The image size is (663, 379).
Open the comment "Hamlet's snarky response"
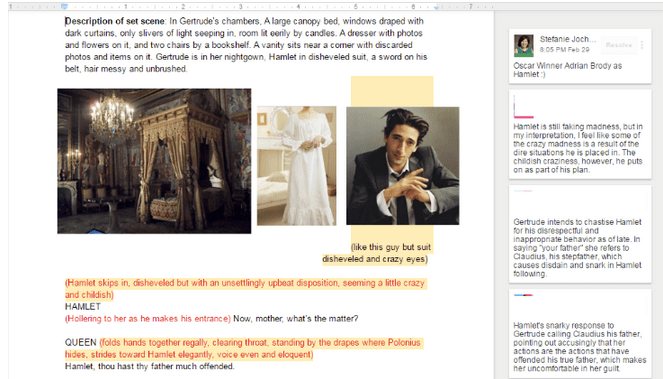tap(579, 334)
